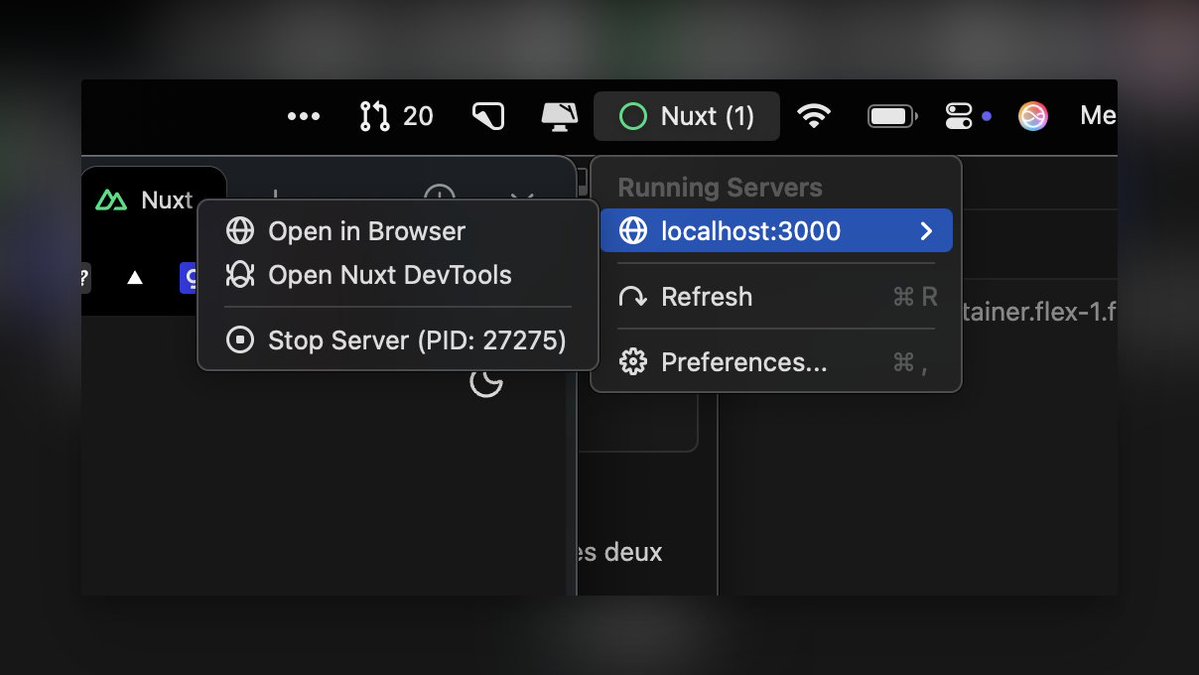Open Preferences... from the Nuxt menu
Viewport: 1199px width, 675px height.
click(x=776, y=362)
